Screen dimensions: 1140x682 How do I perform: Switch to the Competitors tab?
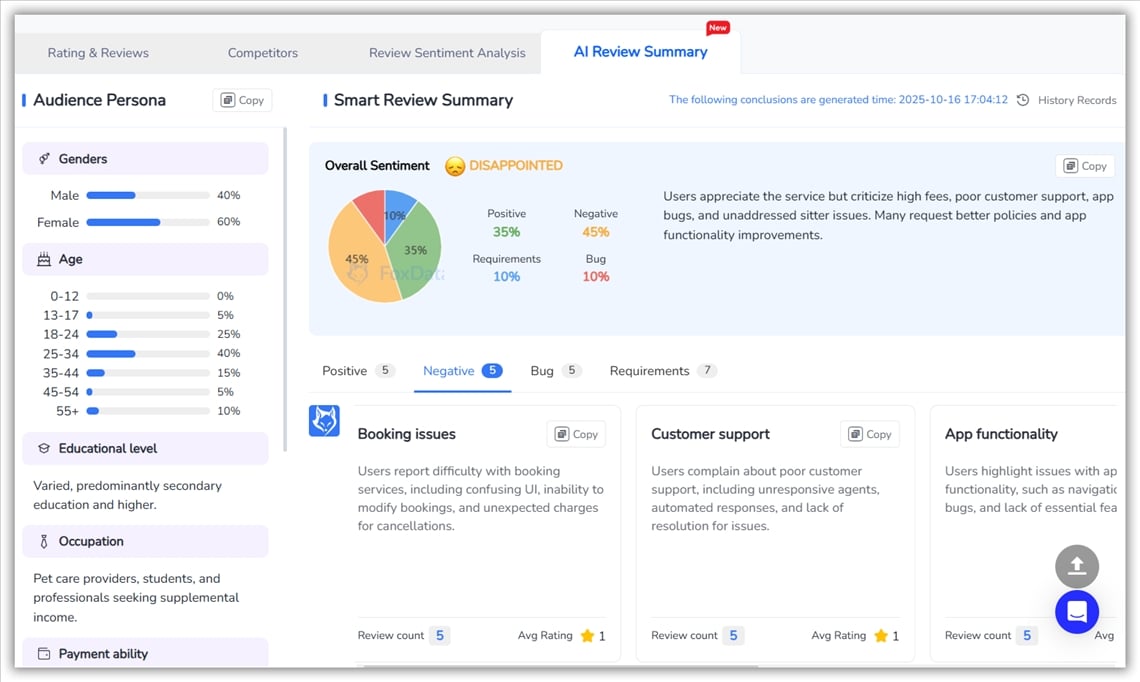(x=262, y=53)
